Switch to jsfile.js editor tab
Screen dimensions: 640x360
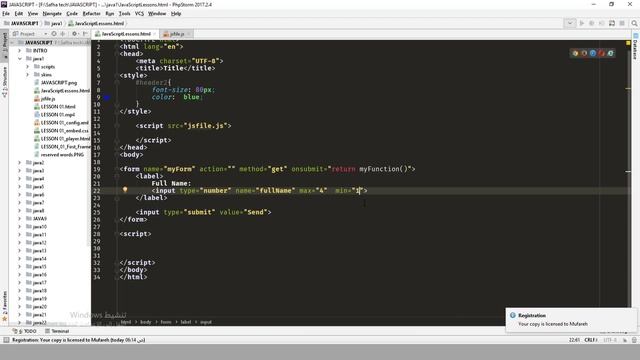(x=176, y=34)
